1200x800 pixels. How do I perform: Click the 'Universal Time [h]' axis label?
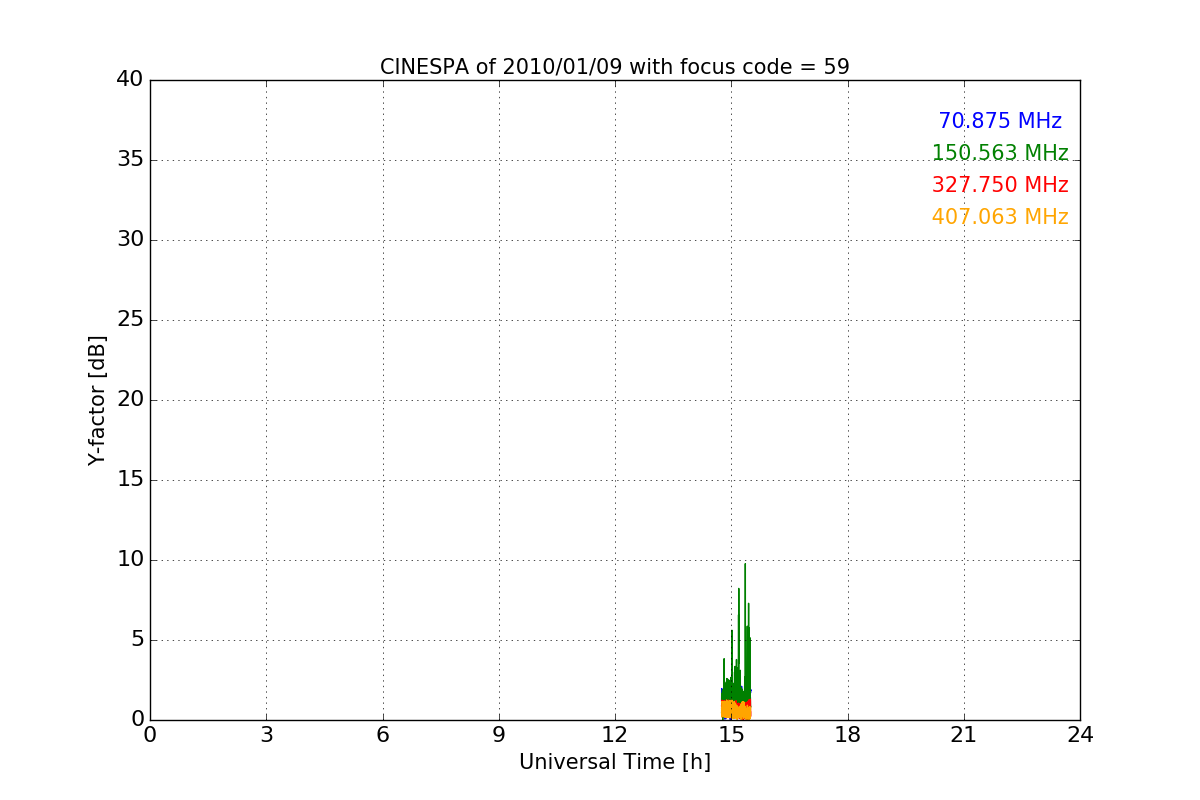point(615,762)
